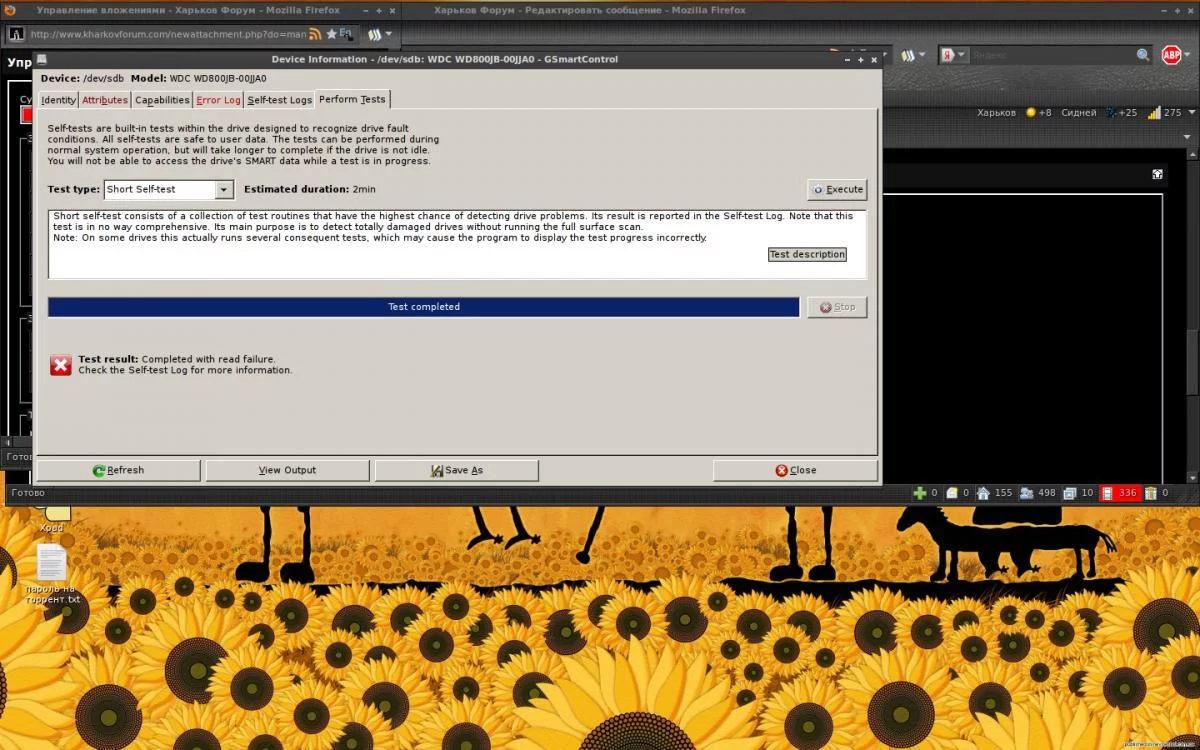Viewport: 1200px width, 750px height.
Task: Click the users icon showing 498
Action: click(1026, 493)
